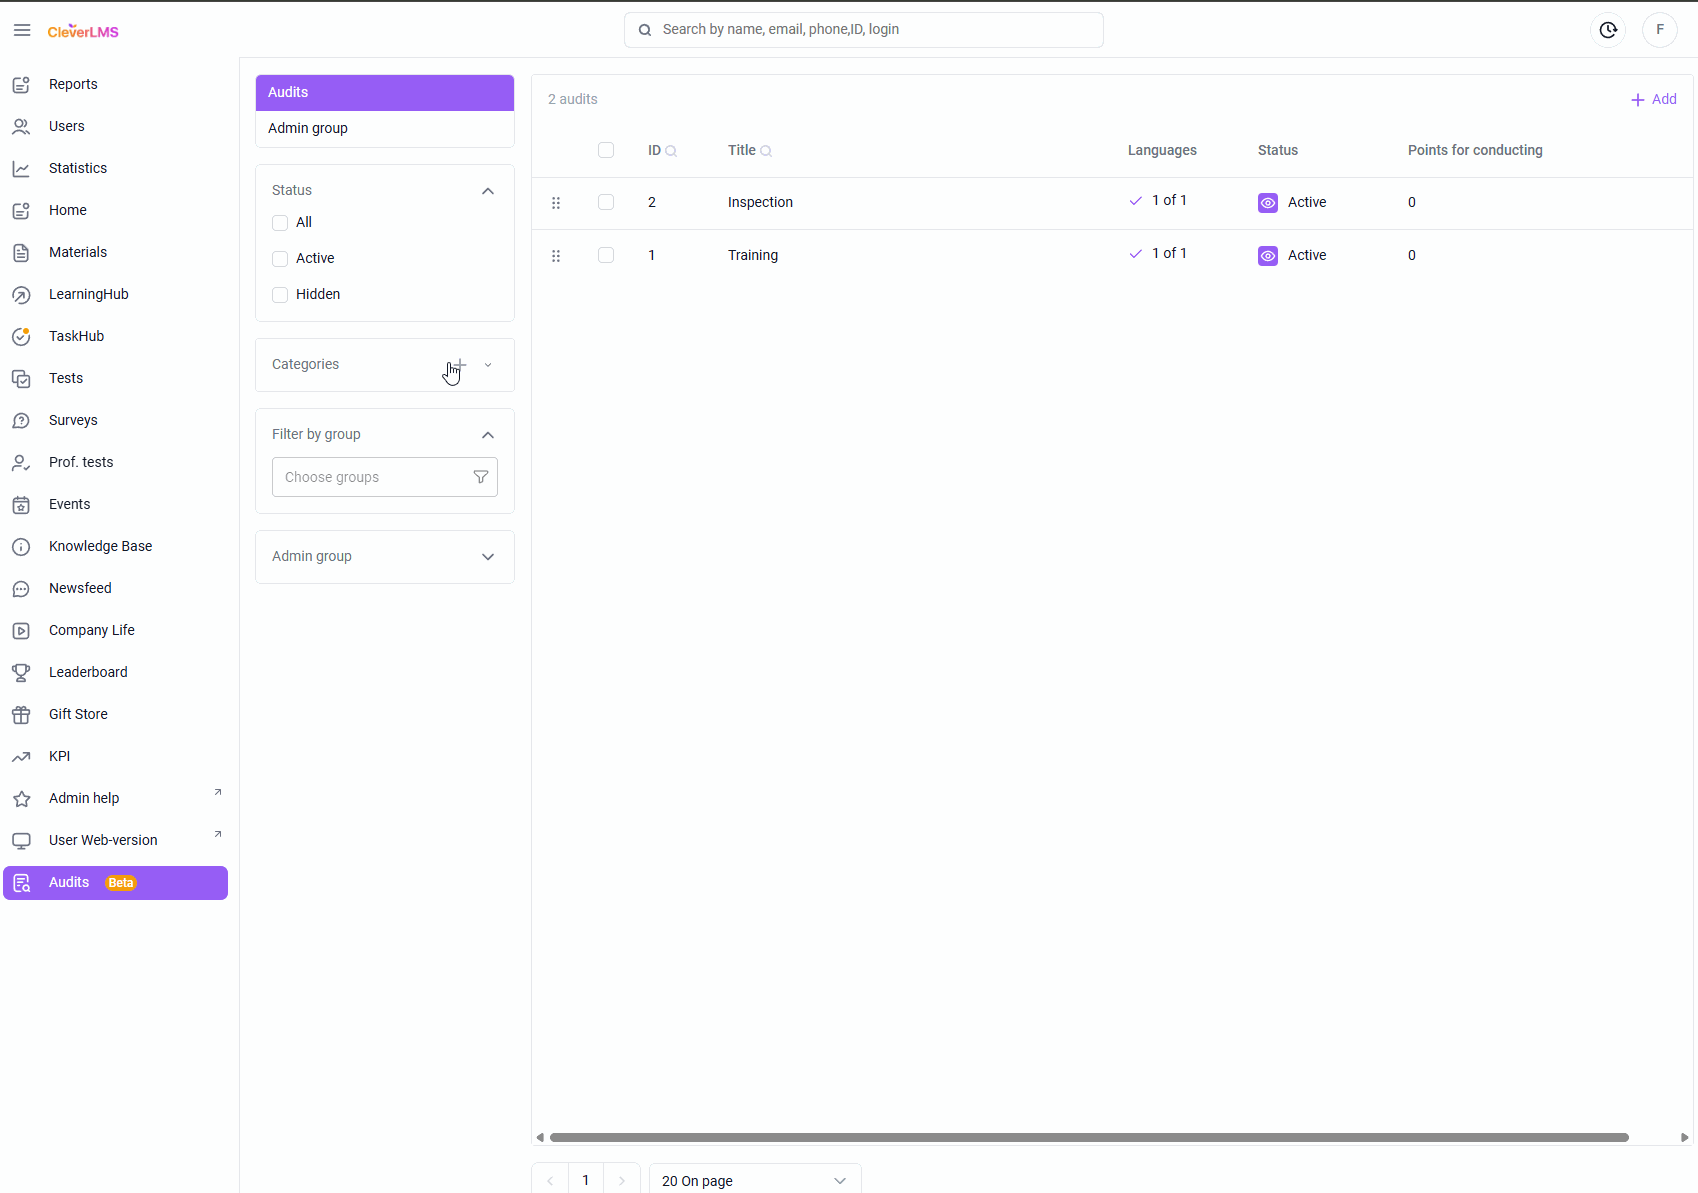
Task: Switch to the Admin group tab
Action: [x=308, y=128]
